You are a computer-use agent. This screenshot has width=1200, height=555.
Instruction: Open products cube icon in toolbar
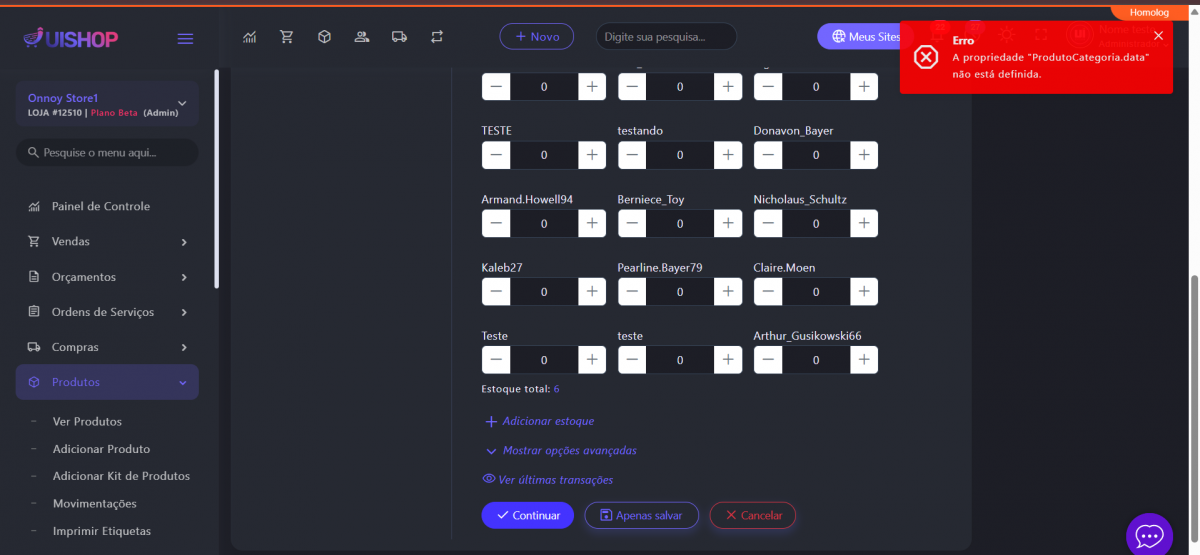tap(324, 37)
